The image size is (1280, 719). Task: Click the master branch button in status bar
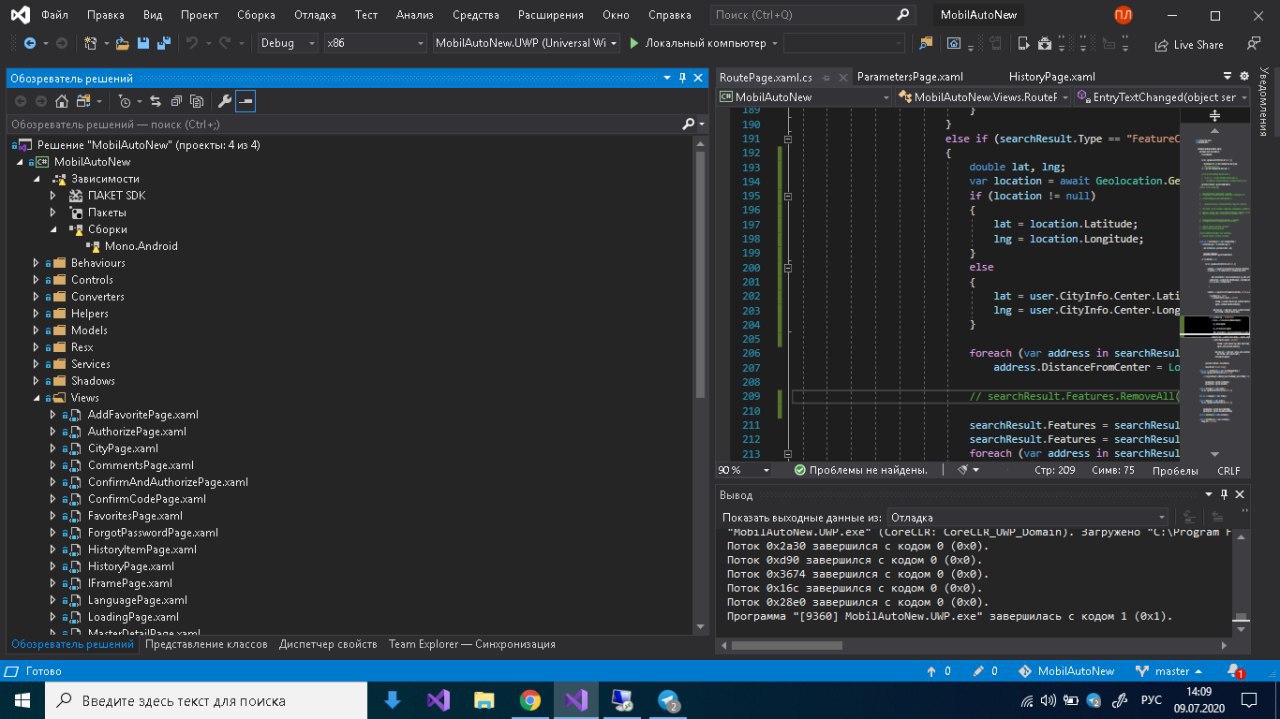point(1169,671)
